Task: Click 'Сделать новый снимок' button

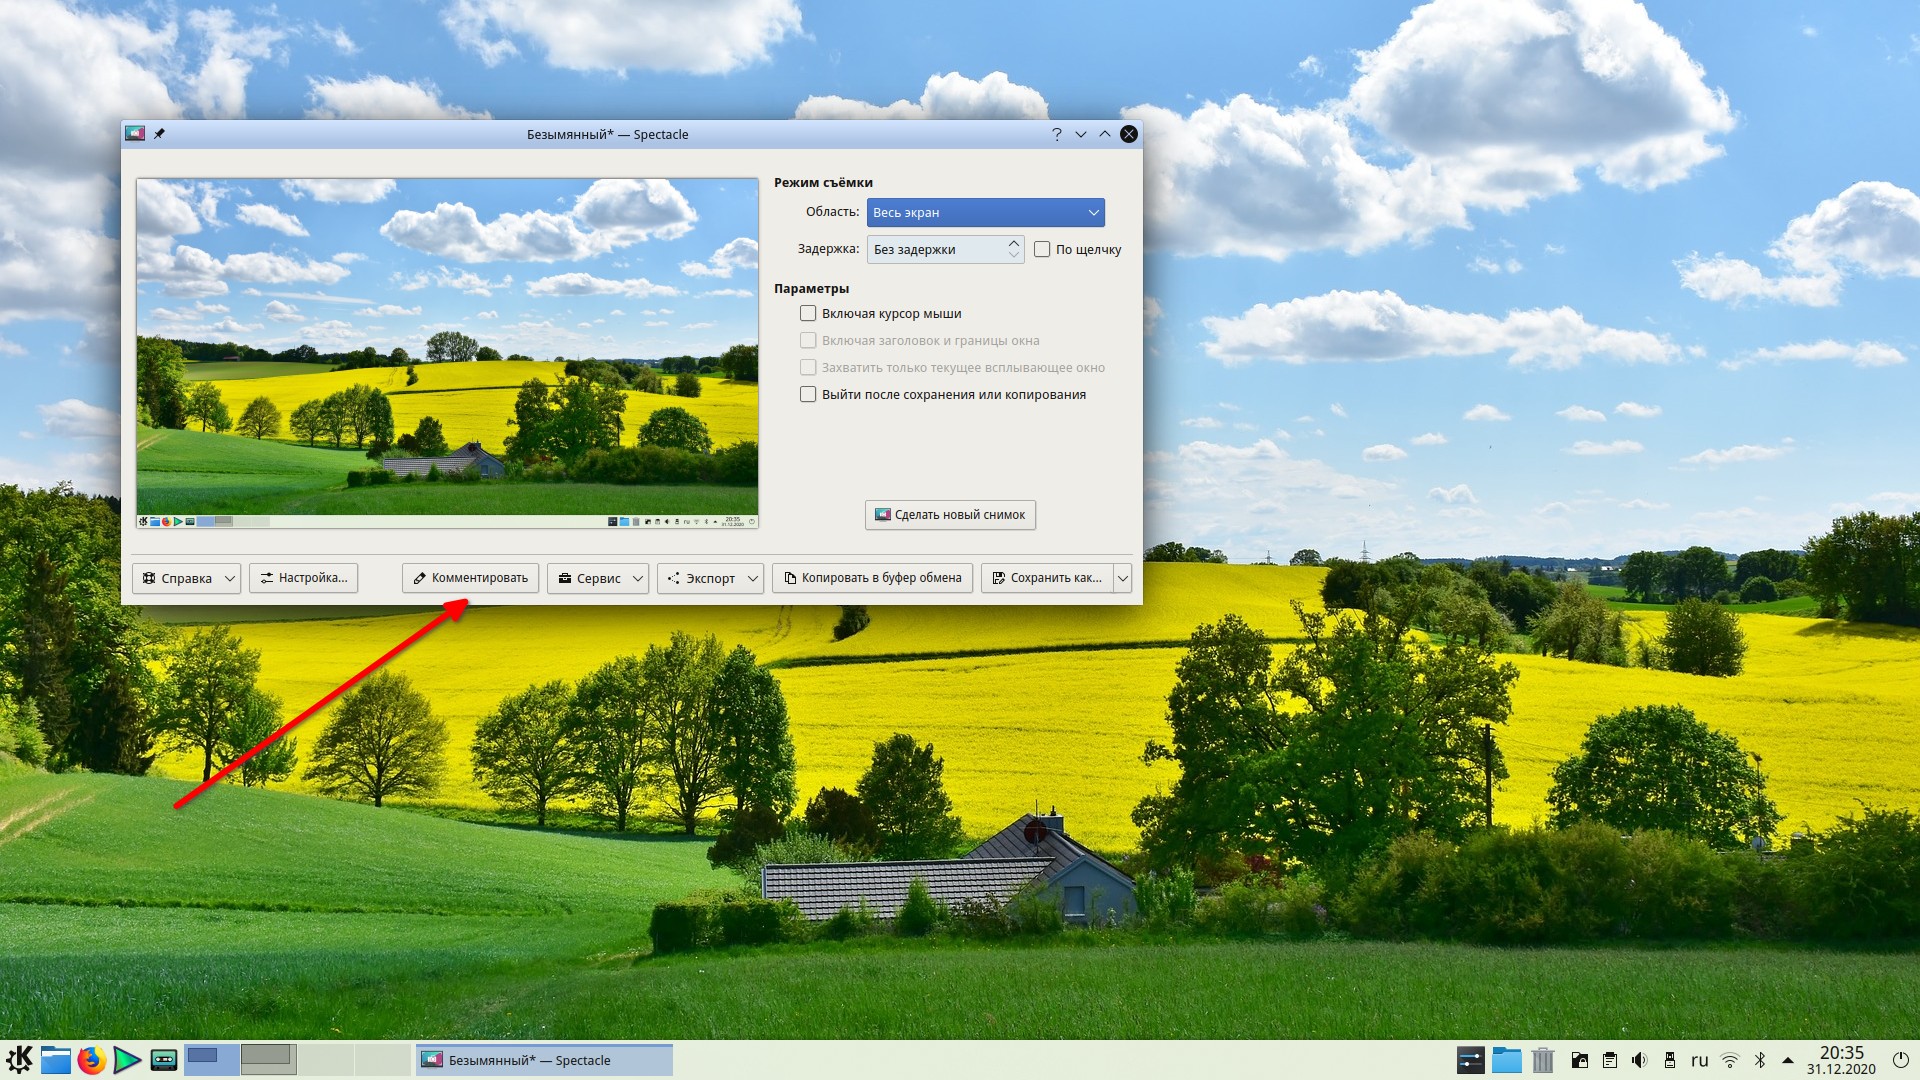Action: coord(950,515)
